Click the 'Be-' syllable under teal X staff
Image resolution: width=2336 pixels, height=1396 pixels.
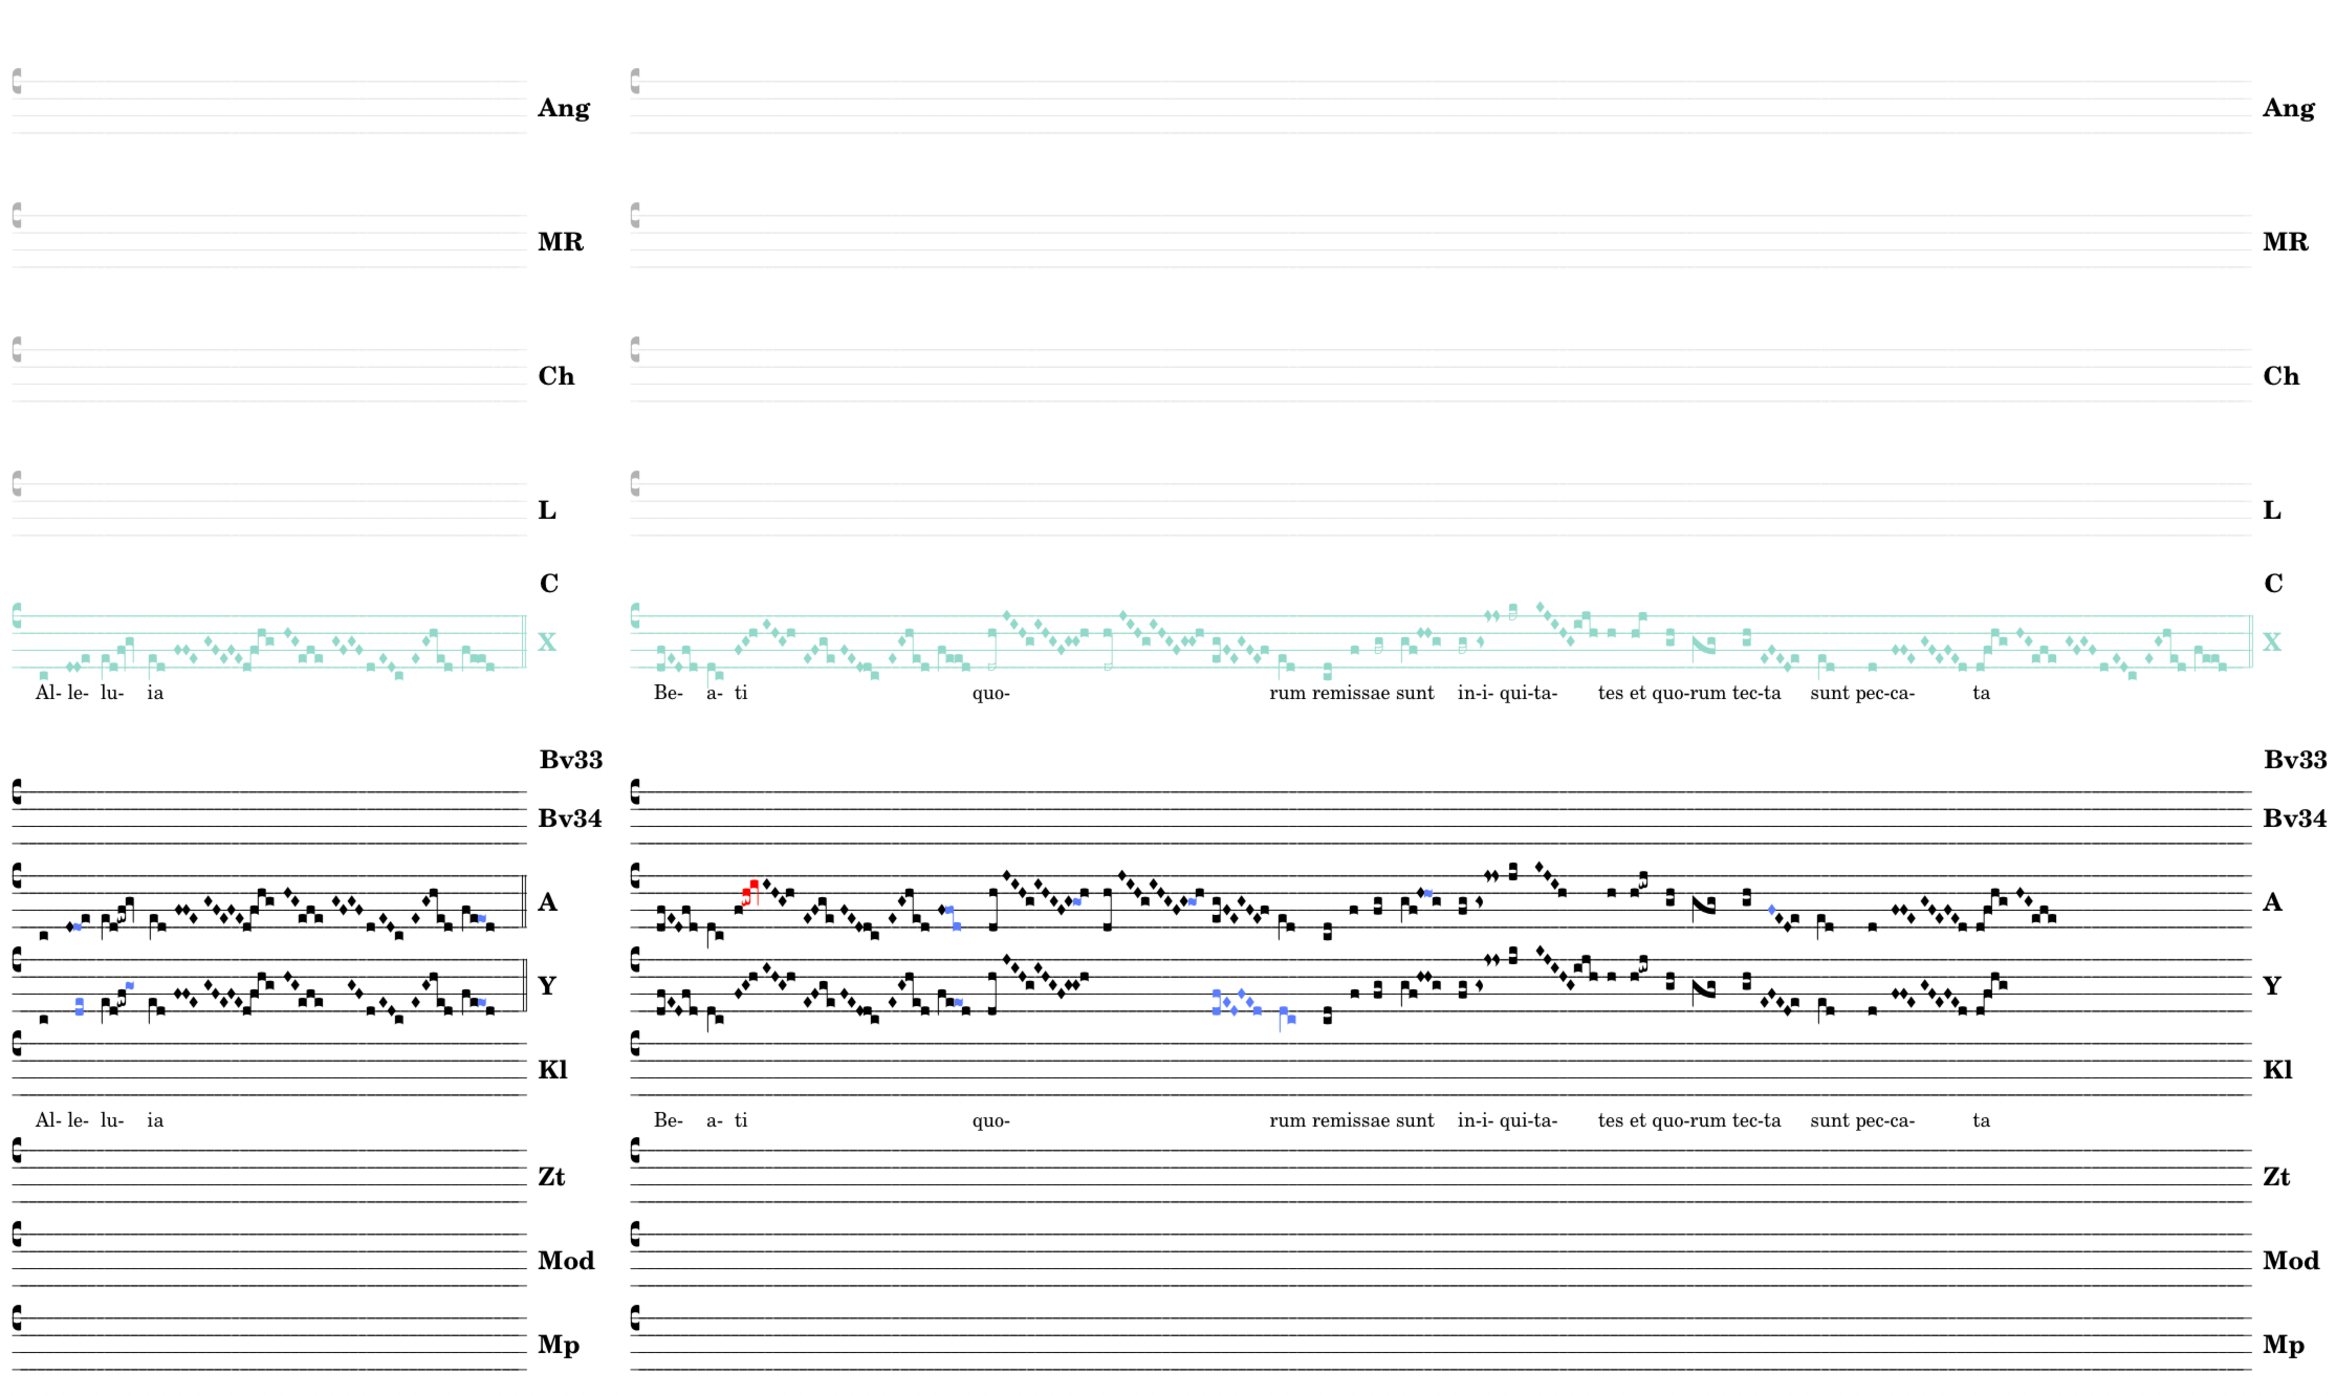pos(668,693)
